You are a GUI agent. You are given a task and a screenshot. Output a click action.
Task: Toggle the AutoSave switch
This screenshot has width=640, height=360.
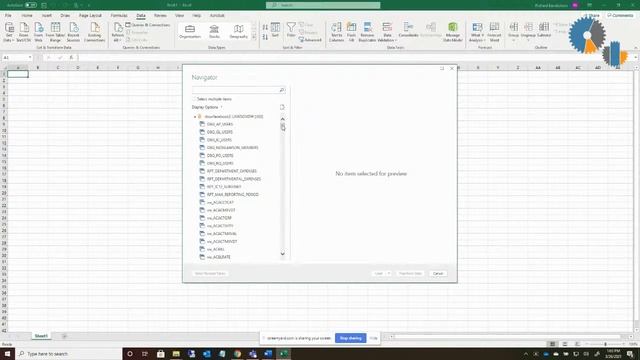tap(31, 5)
